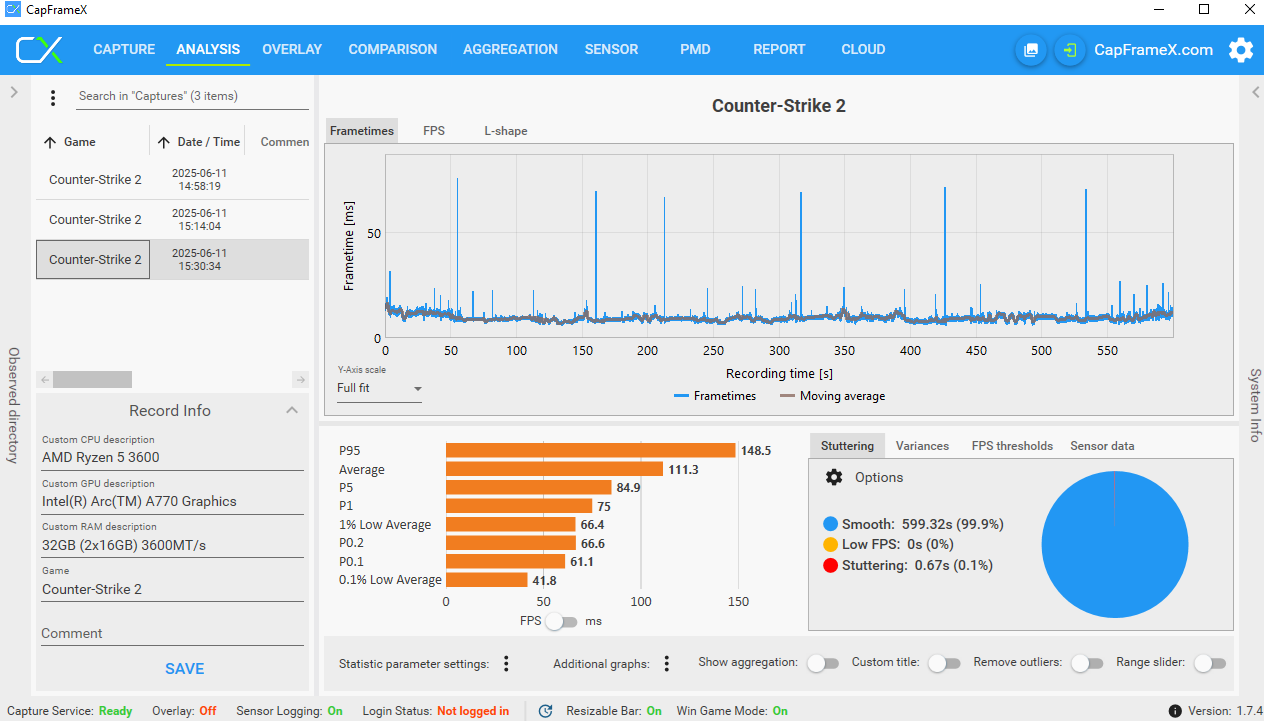
Task: Edit the Custom CPU description field
Action: coord(173,458)
